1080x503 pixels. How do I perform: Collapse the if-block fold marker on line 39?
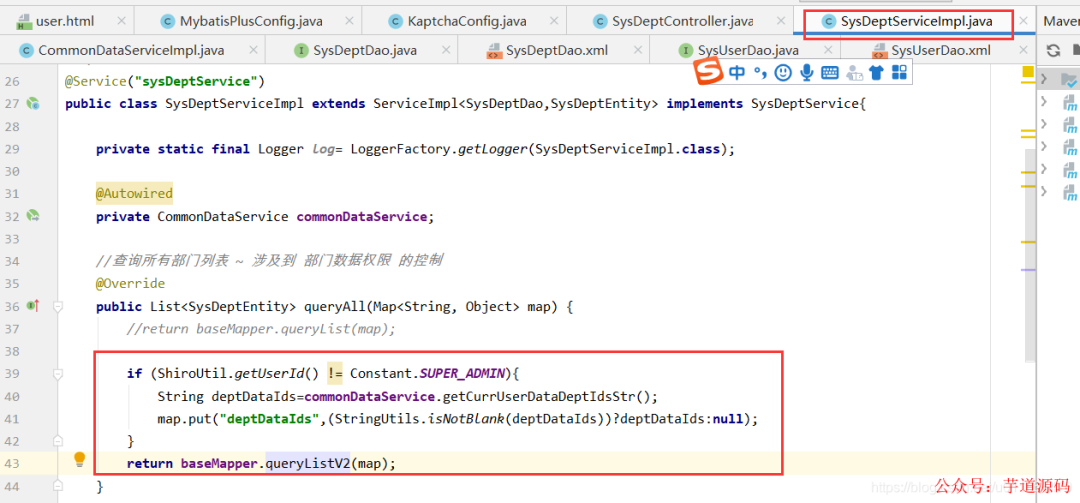click(59, 374)
